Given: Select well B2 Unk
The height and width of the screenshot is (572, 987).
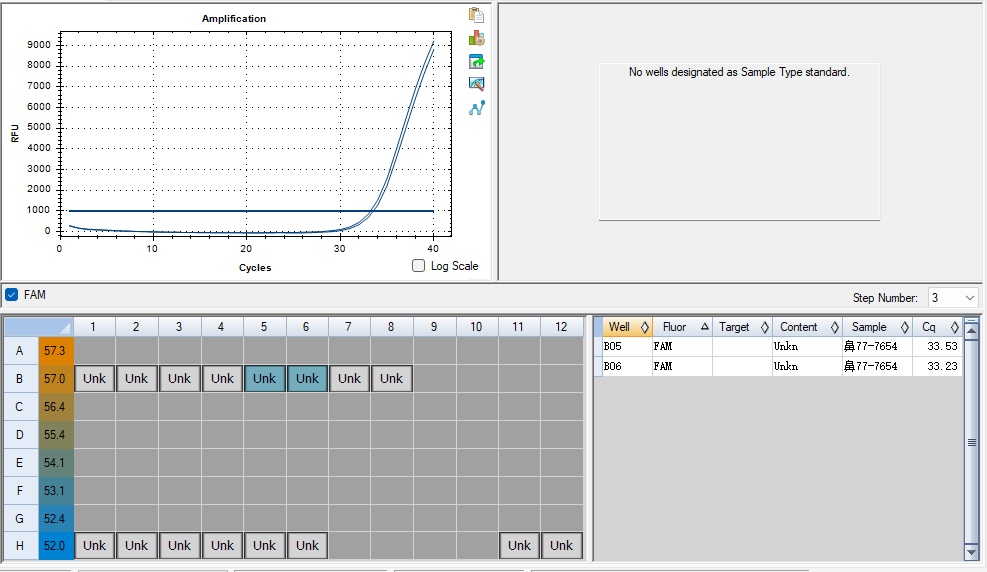Looking at the screenshot, I should pyautogui.click(x=137, y=379).
